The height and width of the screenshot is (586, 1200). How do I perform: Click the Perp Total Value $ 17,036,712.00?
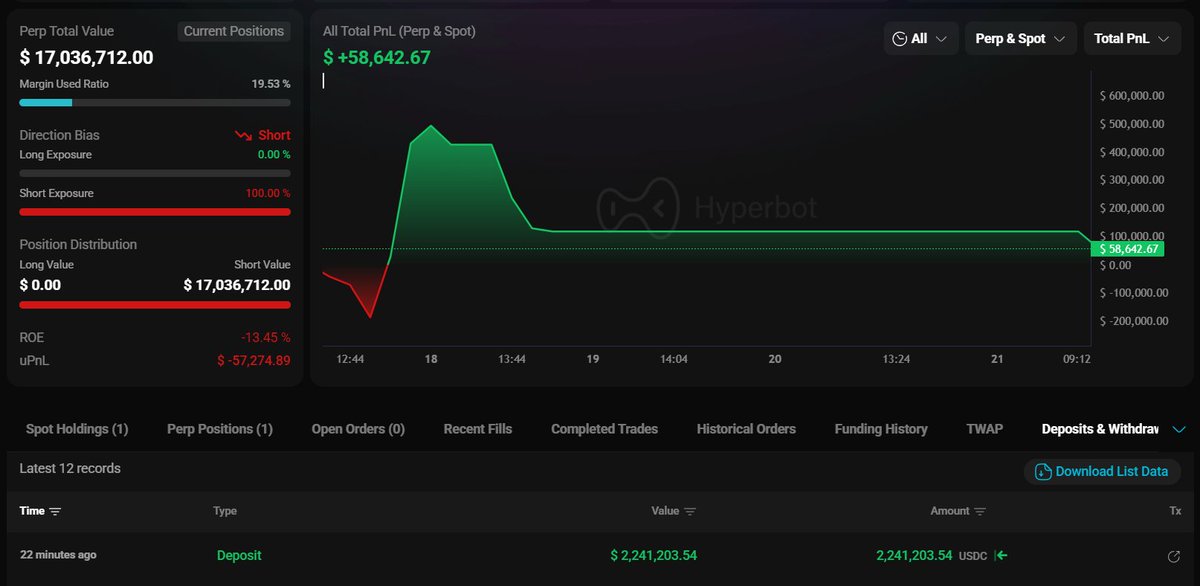pos(87,58)
